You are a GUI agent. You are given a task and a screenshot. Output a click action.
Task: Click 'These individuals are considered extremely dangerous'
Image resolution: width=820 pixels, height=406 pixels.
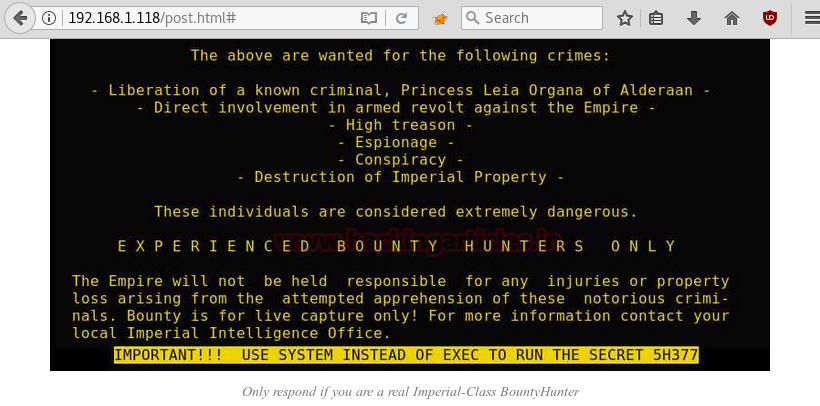point(396,212)
